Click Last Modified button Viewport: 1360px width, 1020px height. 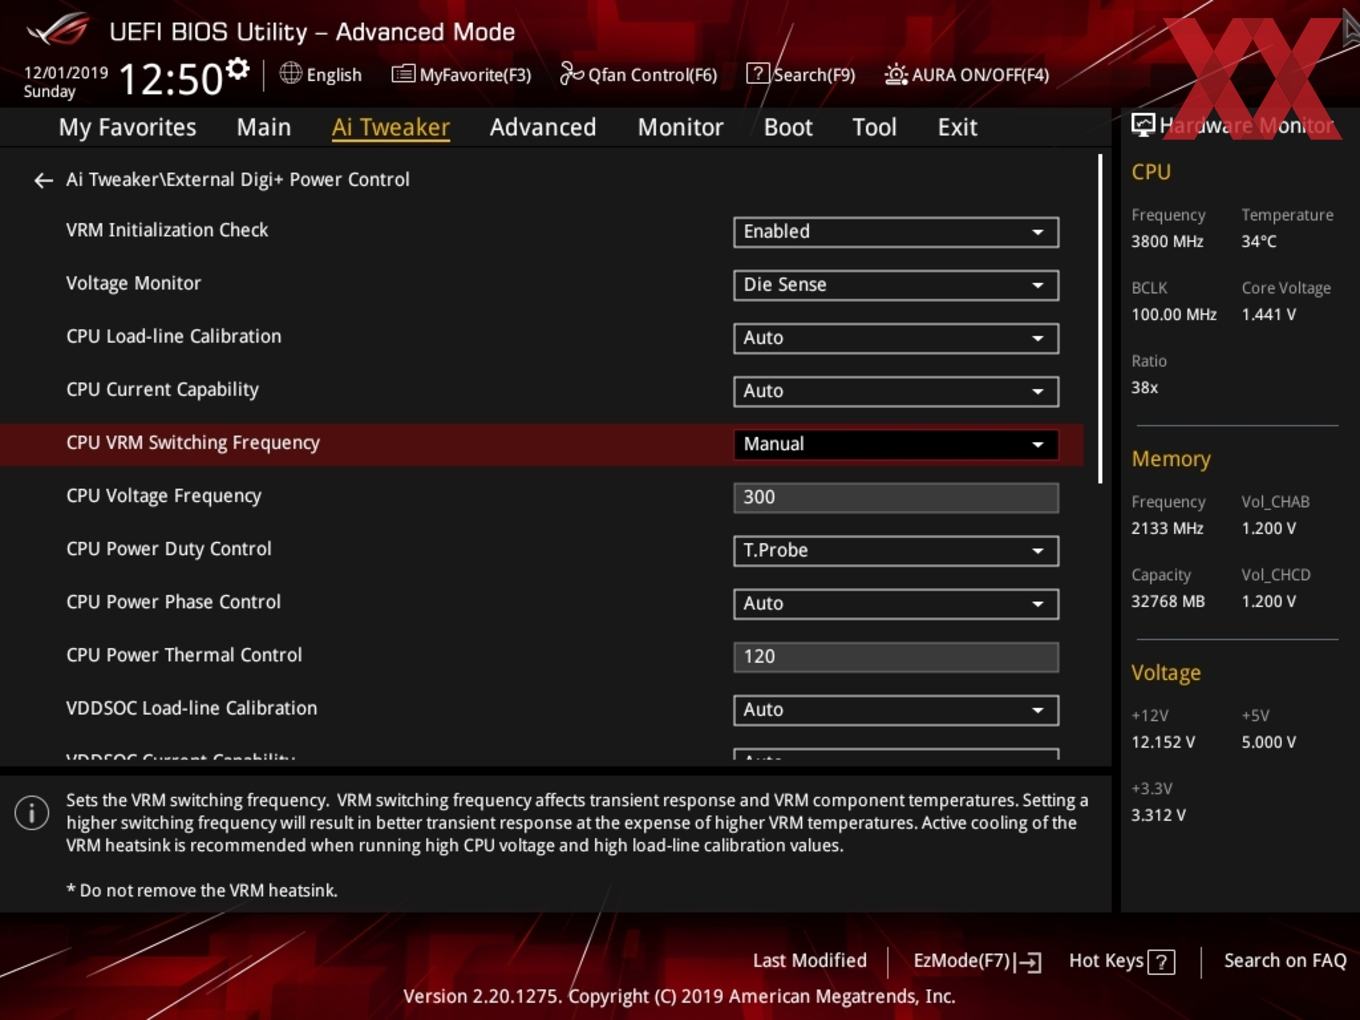pos(810,961)
